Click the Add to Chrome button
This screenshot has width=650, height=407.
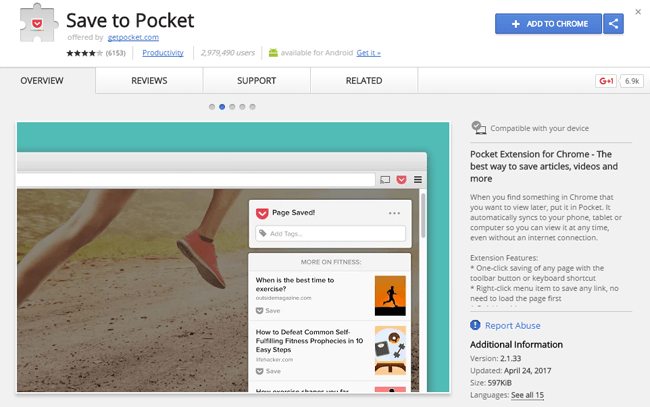(548, 24)
